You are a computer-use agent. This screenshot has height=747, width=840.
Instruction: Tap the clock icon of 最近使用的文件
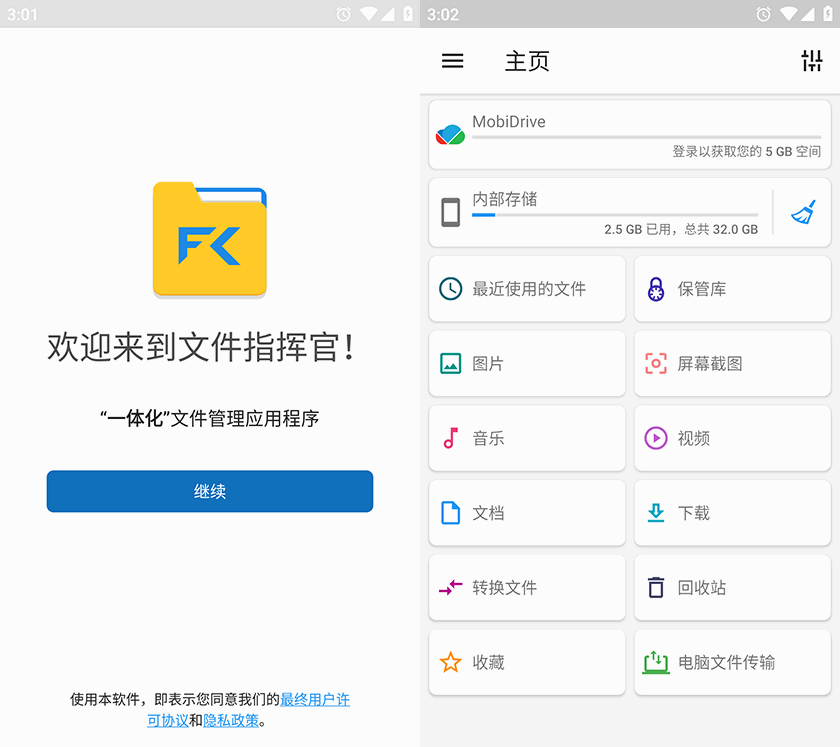451,289
